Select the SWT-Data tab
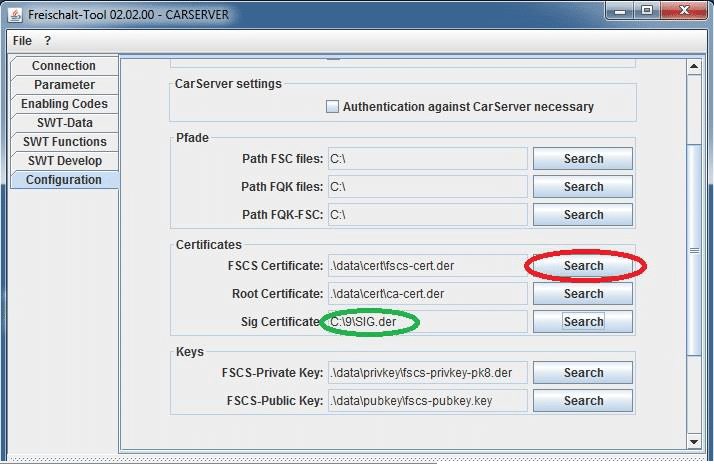Viewport: 714px width, 464px height. pos(64,123)
